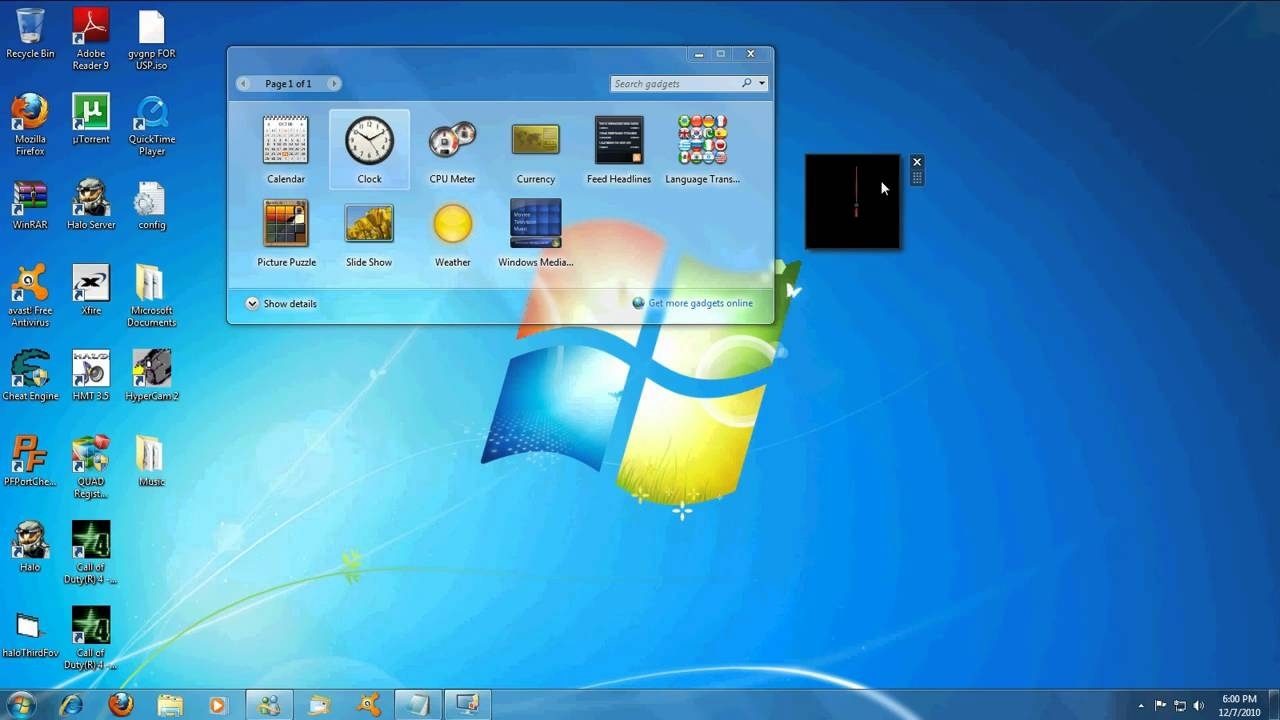Select the config file on desktop

point(151,205)
